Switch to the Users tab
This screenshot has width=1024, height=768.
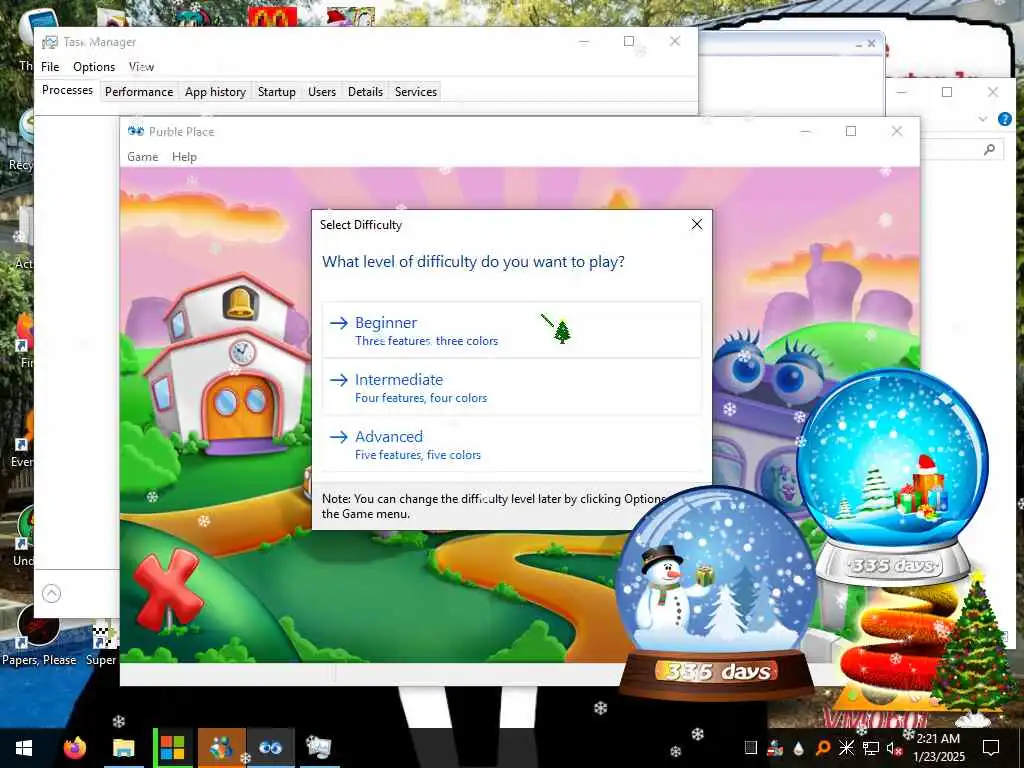[x=322, y=91]
